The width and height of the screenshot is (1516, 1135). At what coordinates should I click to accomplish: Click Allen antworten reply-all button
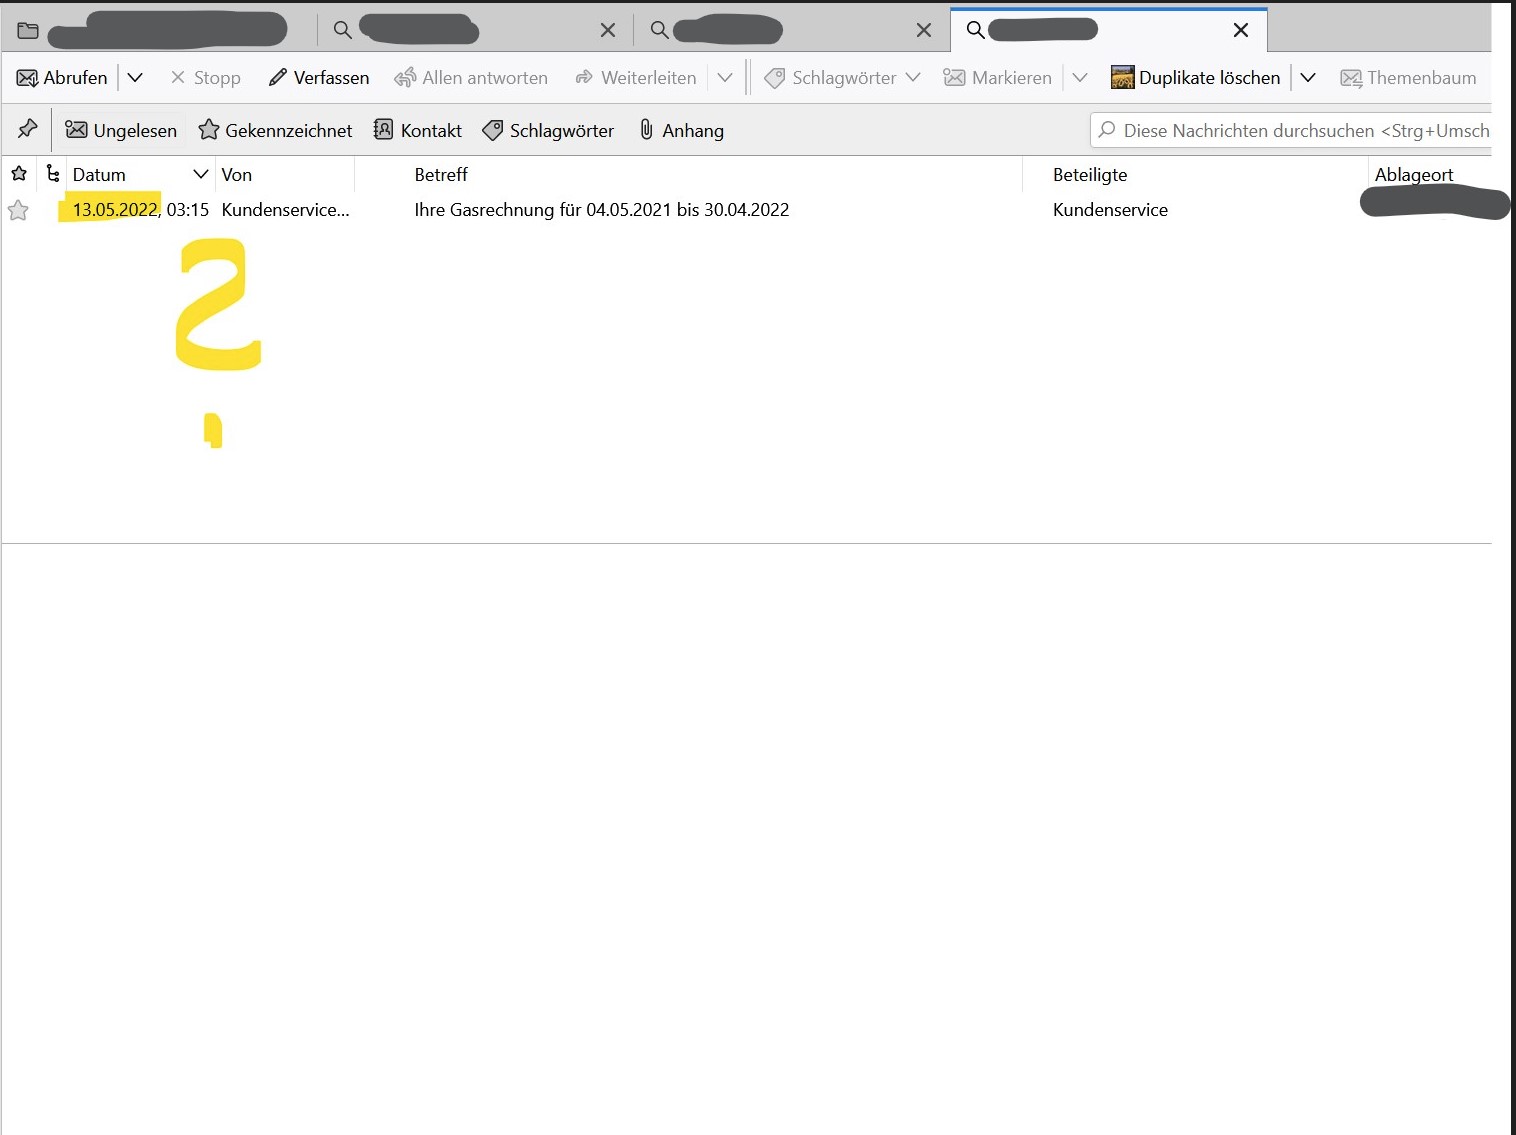tap(471, 78)
